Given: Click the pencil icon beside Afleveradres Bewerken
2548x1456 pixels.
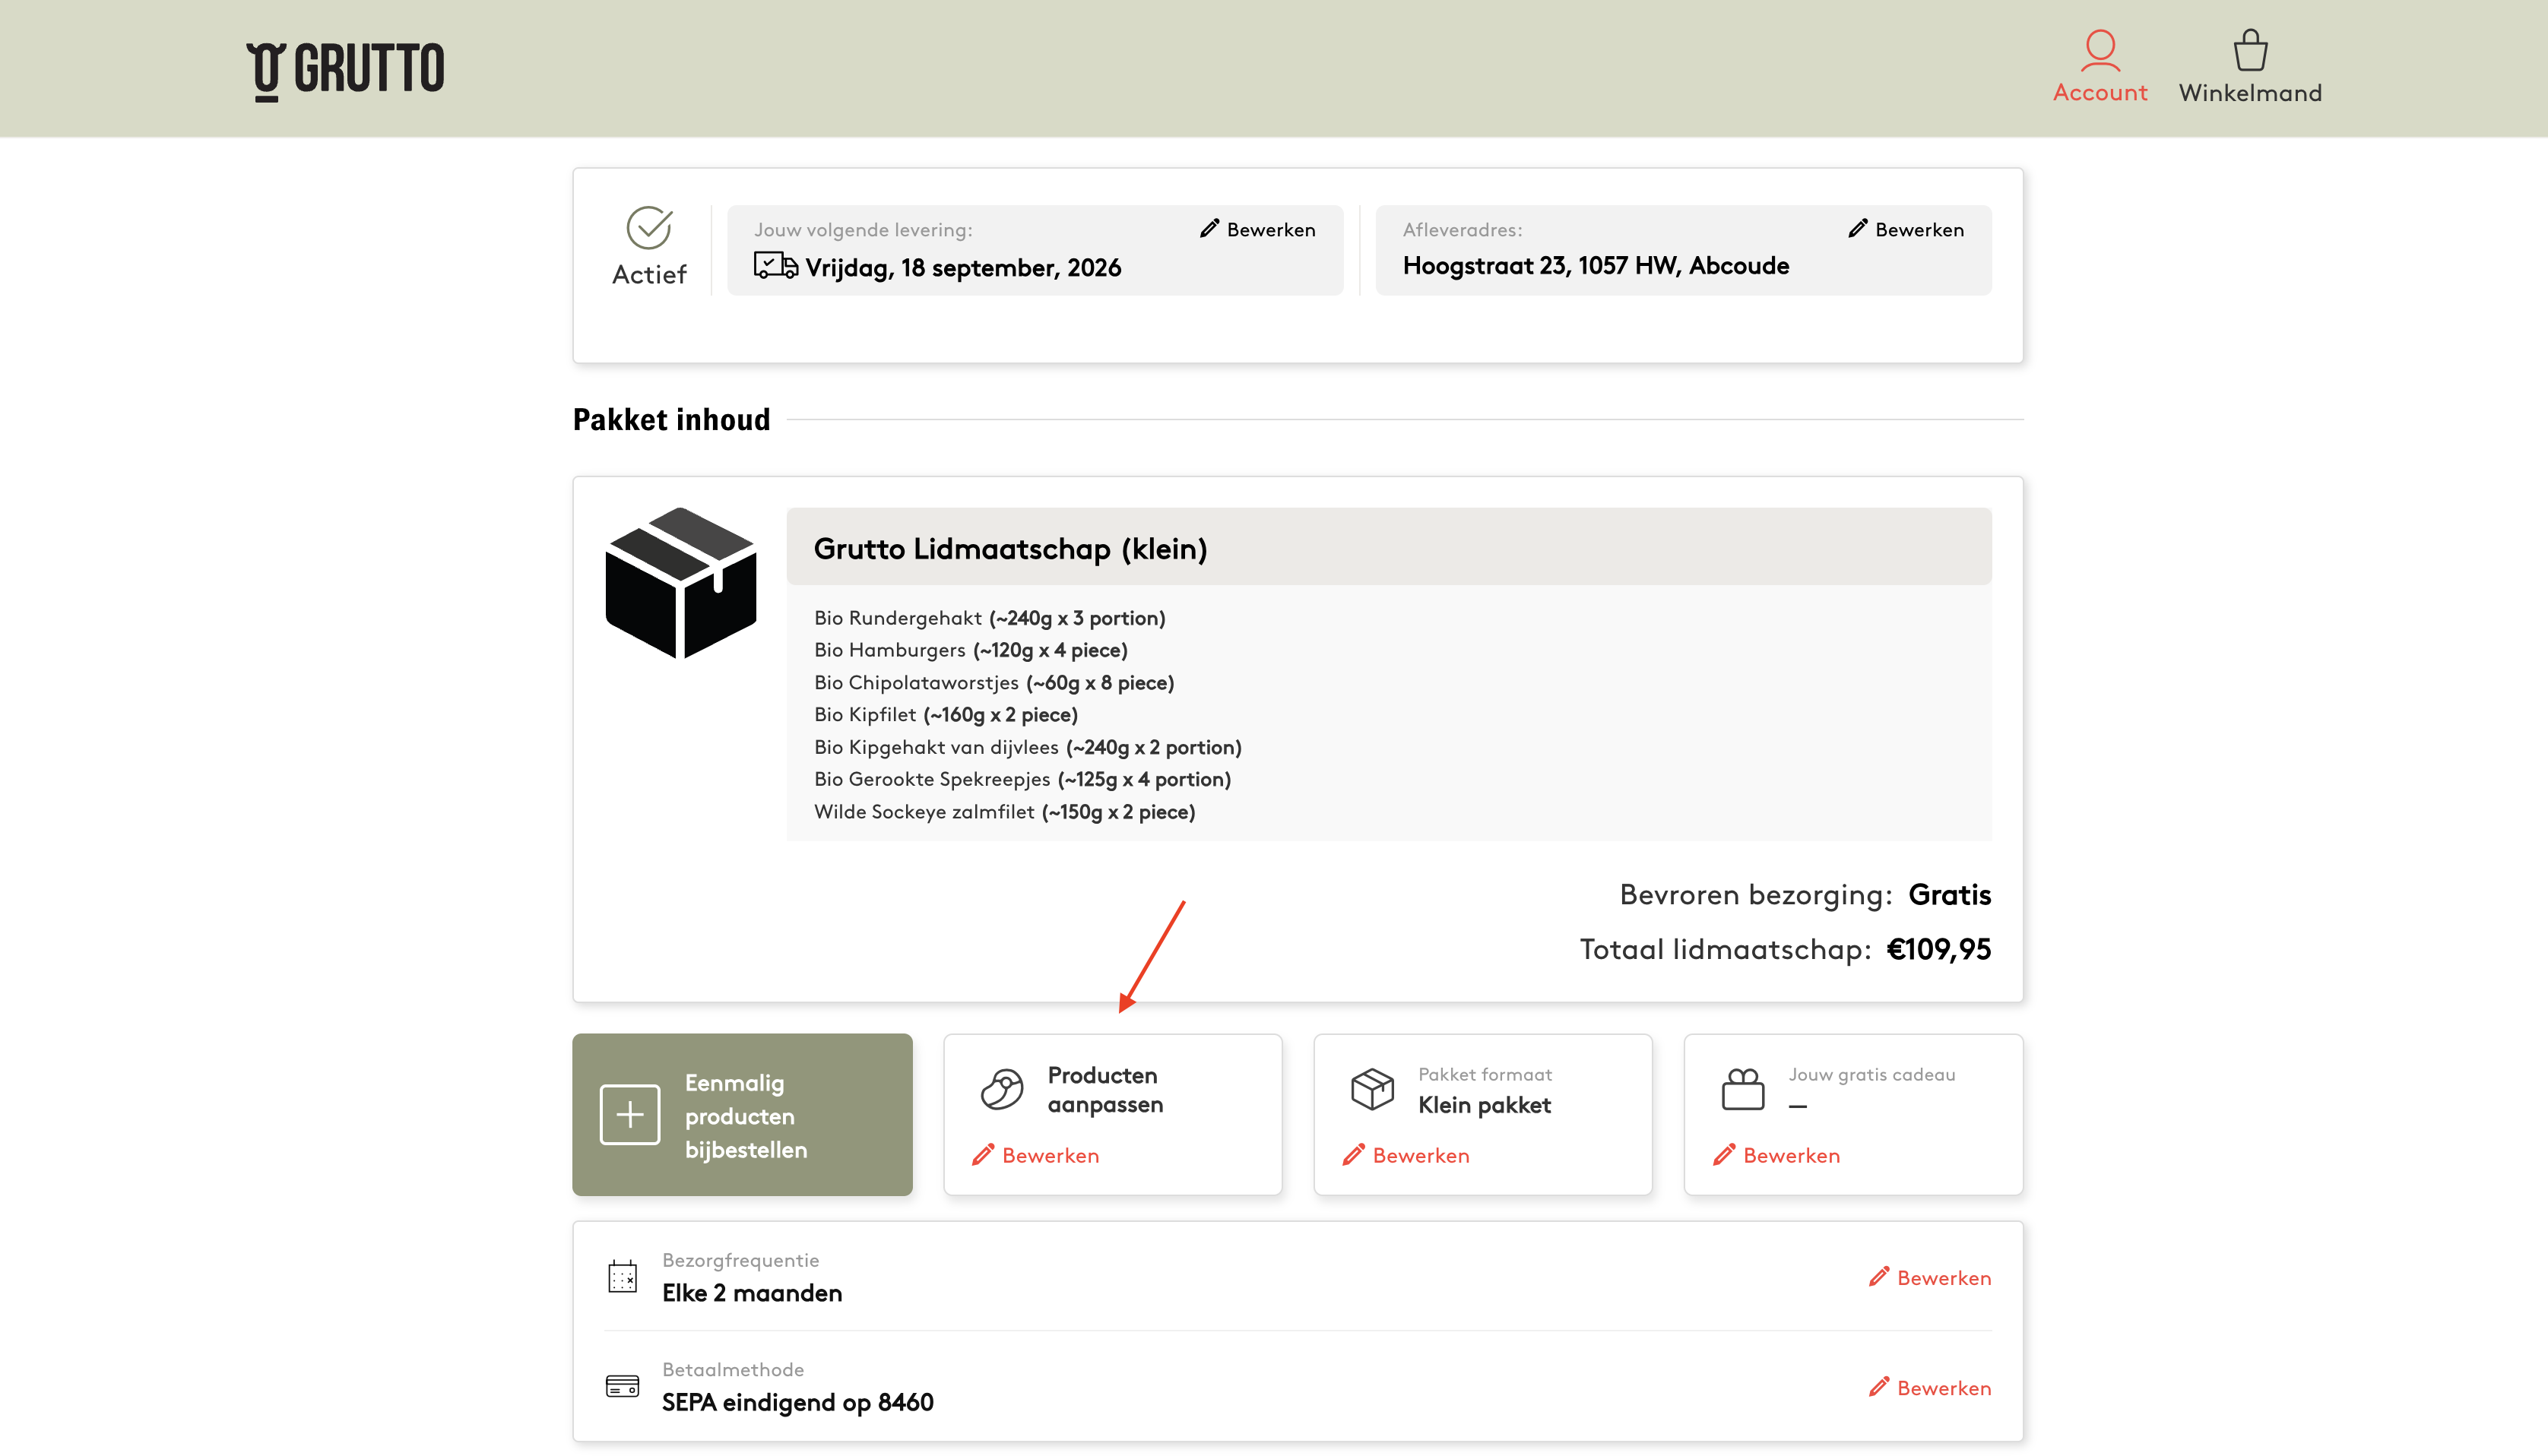Looking at the screenshot, I should tap(1858, 229).
